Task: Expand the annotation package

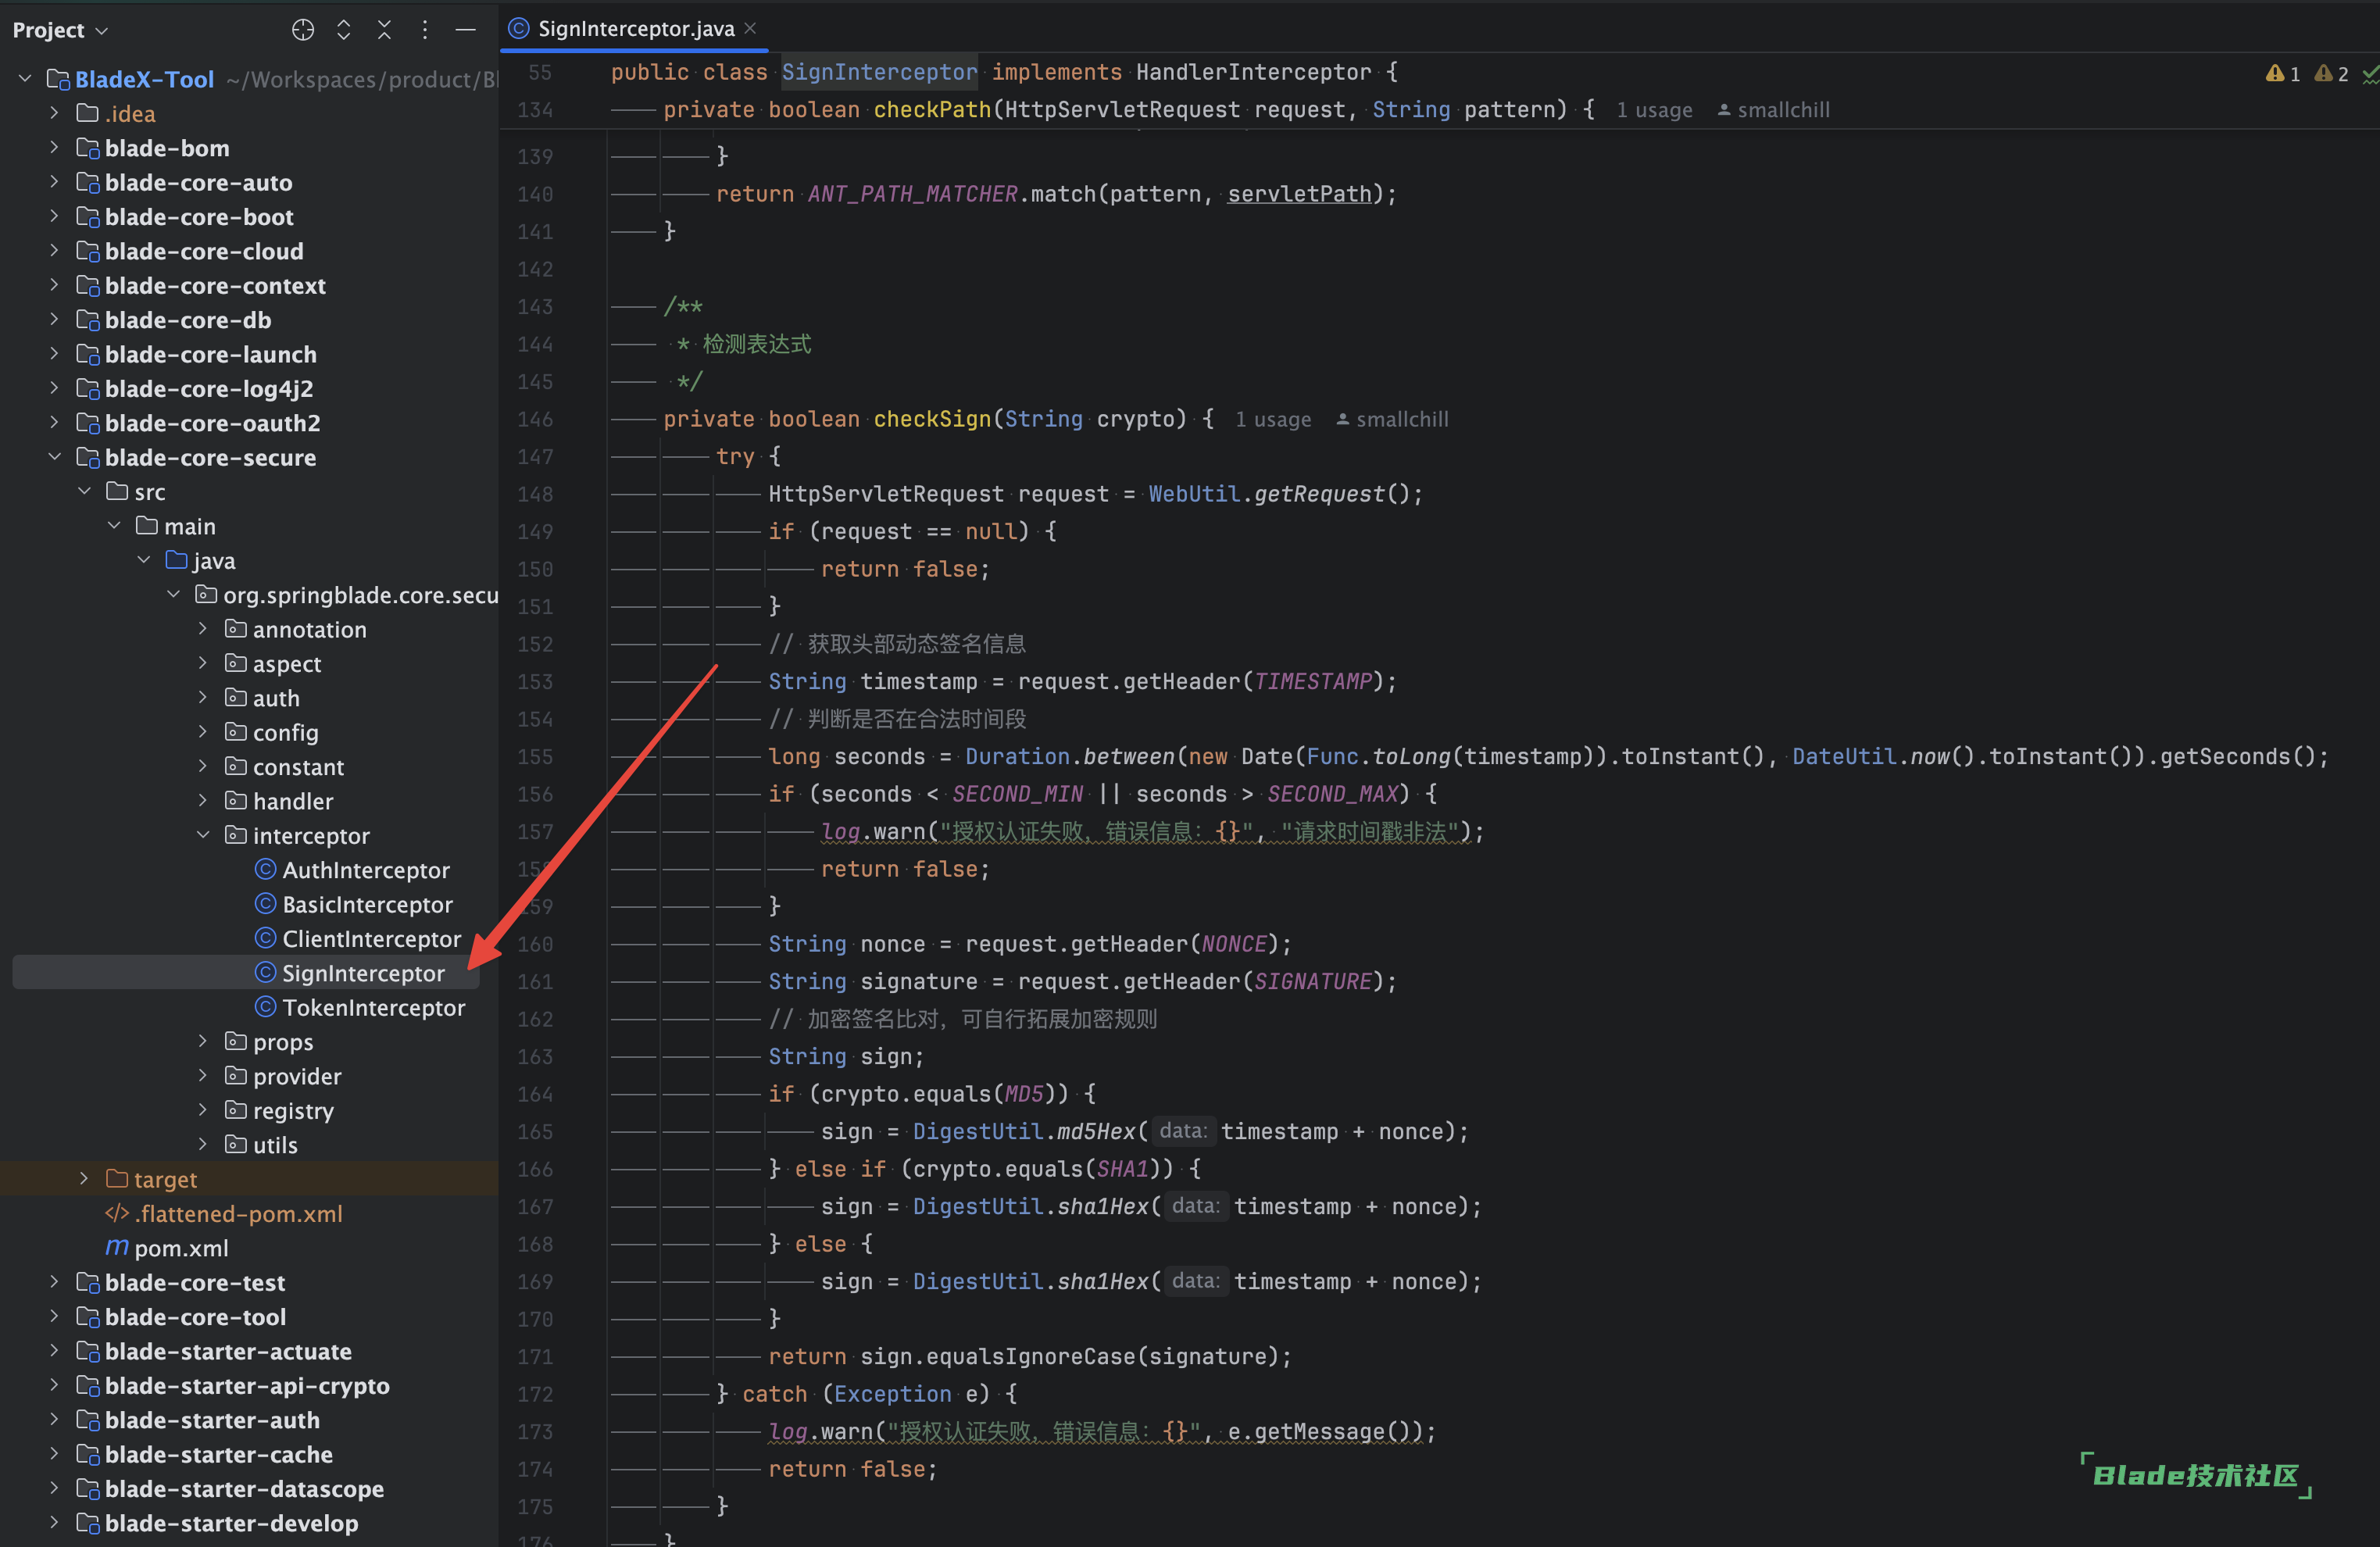Action: pos(203,629)
